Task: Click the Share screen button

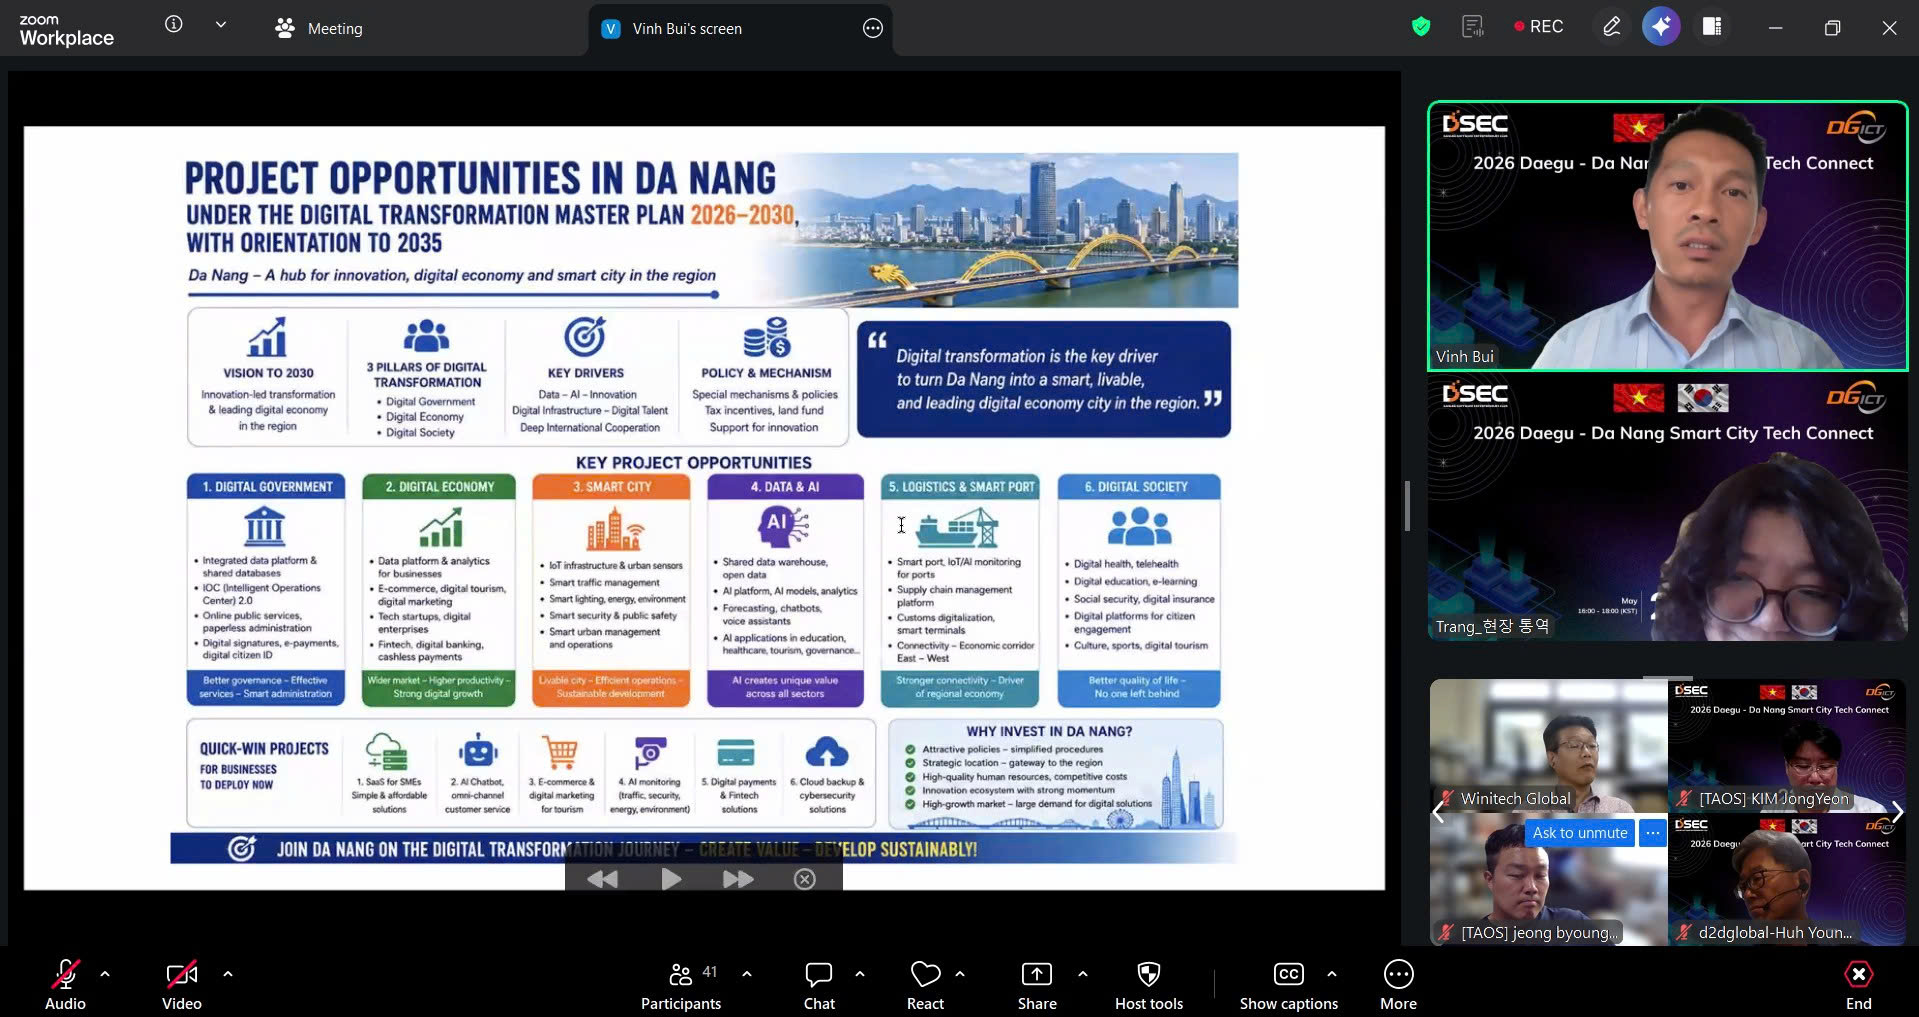Action: click(x=1037, y=985)
